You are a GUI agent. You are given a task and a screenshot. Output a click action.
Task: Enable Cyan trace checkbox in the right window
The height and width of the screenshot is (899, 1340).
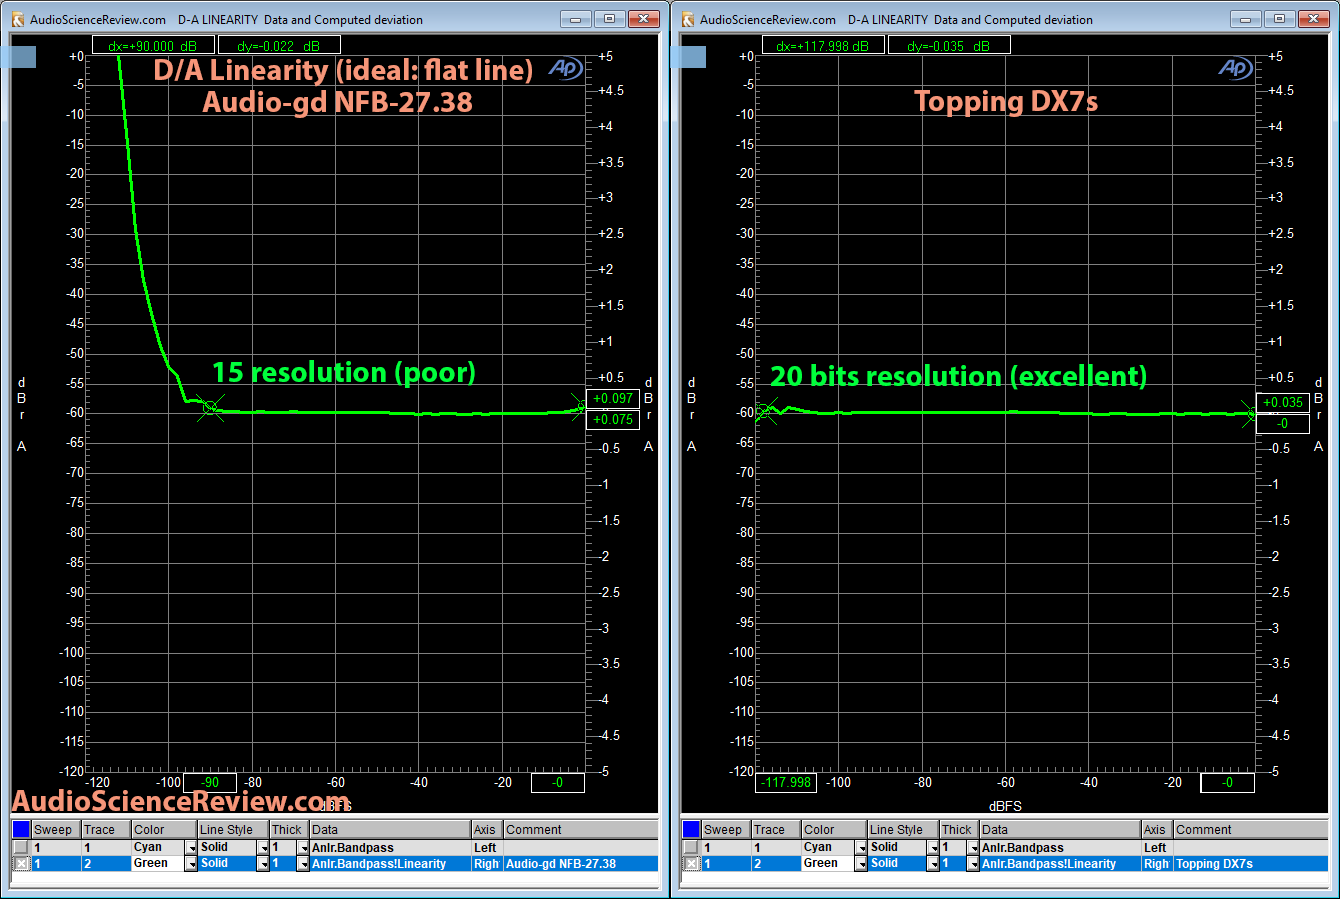tap(691, 847)
